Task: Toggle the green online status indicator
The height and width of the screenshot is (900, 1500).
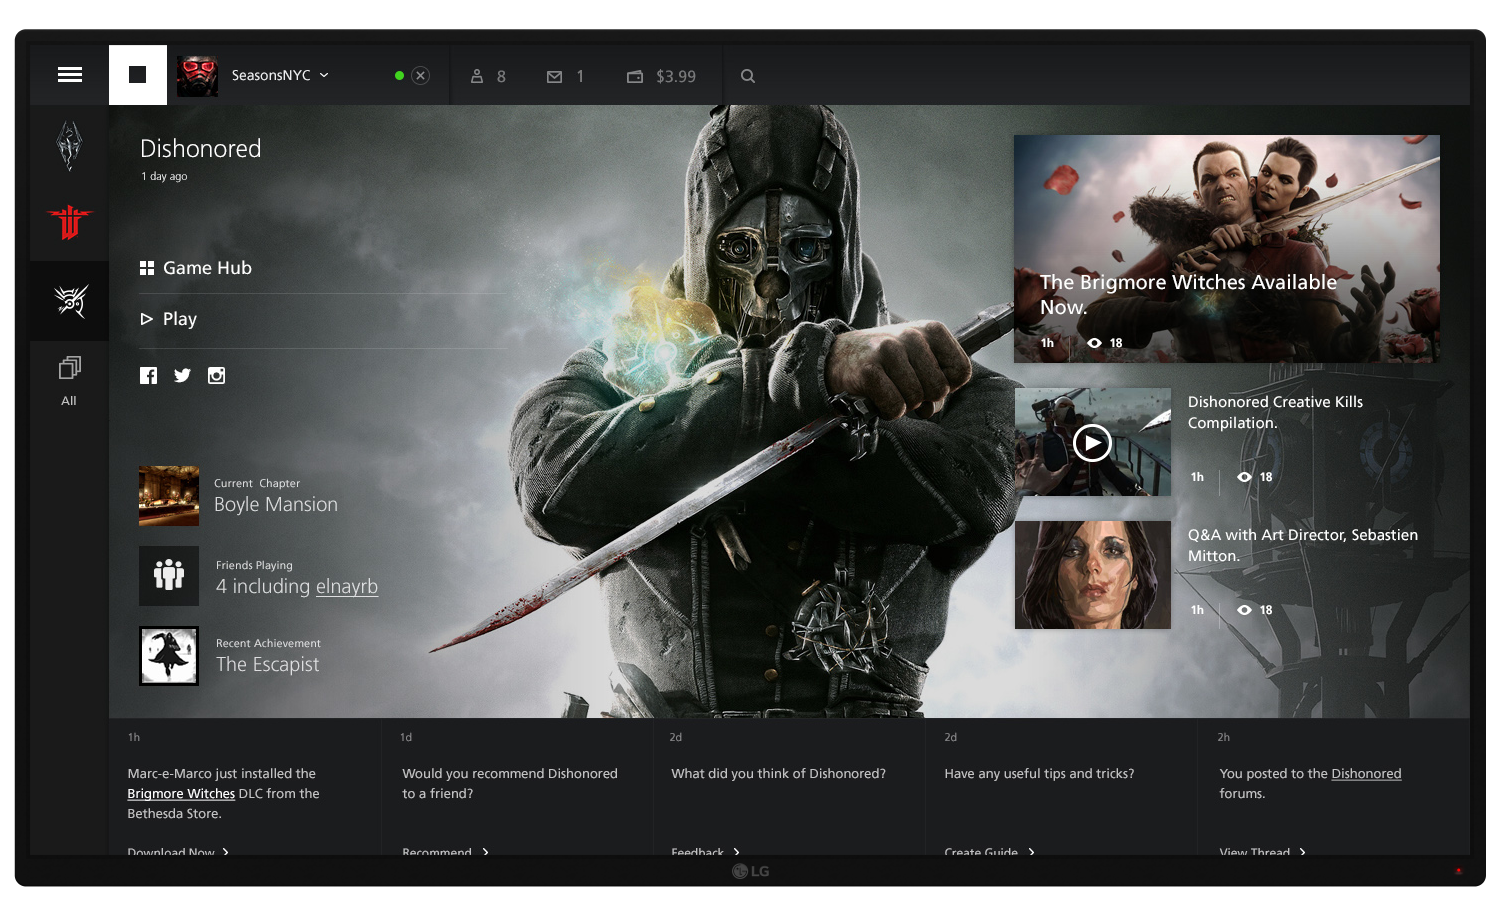Action: click(399, 75)
